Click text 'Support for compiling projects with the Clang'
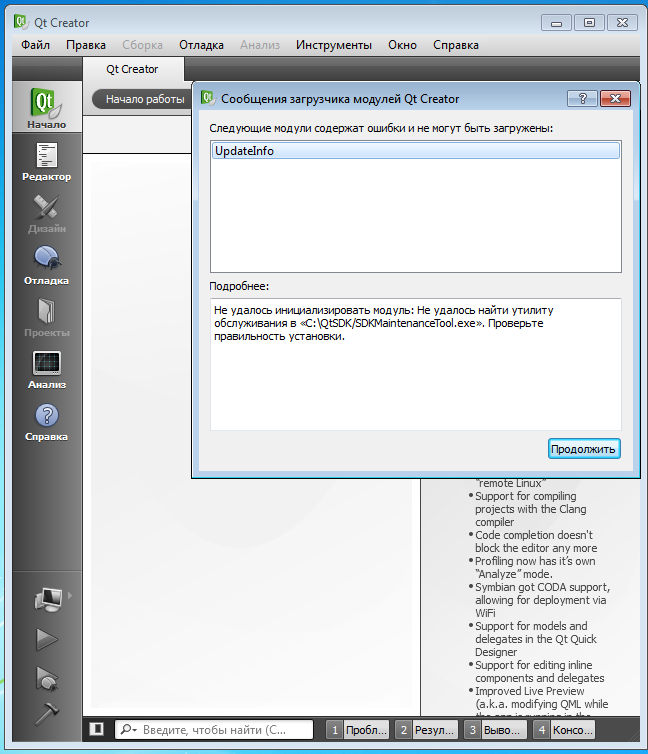 530,503
